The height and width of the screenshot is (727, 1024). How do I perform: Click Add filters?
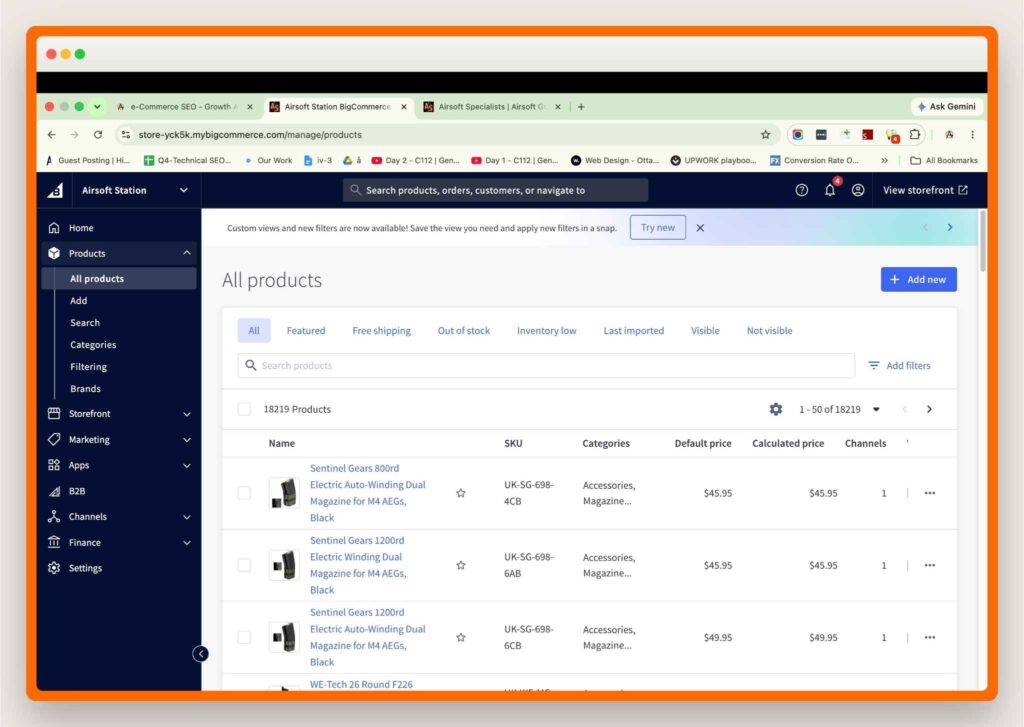[x=899, y=365]
